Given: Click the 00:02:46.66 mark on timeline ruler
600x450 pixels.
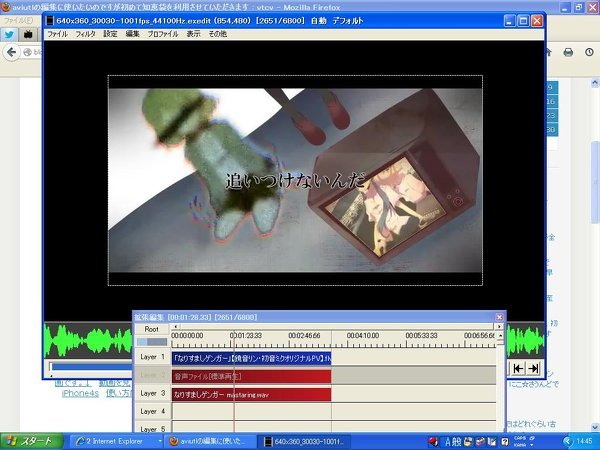Looking at the screenshot, I should 304,336.
